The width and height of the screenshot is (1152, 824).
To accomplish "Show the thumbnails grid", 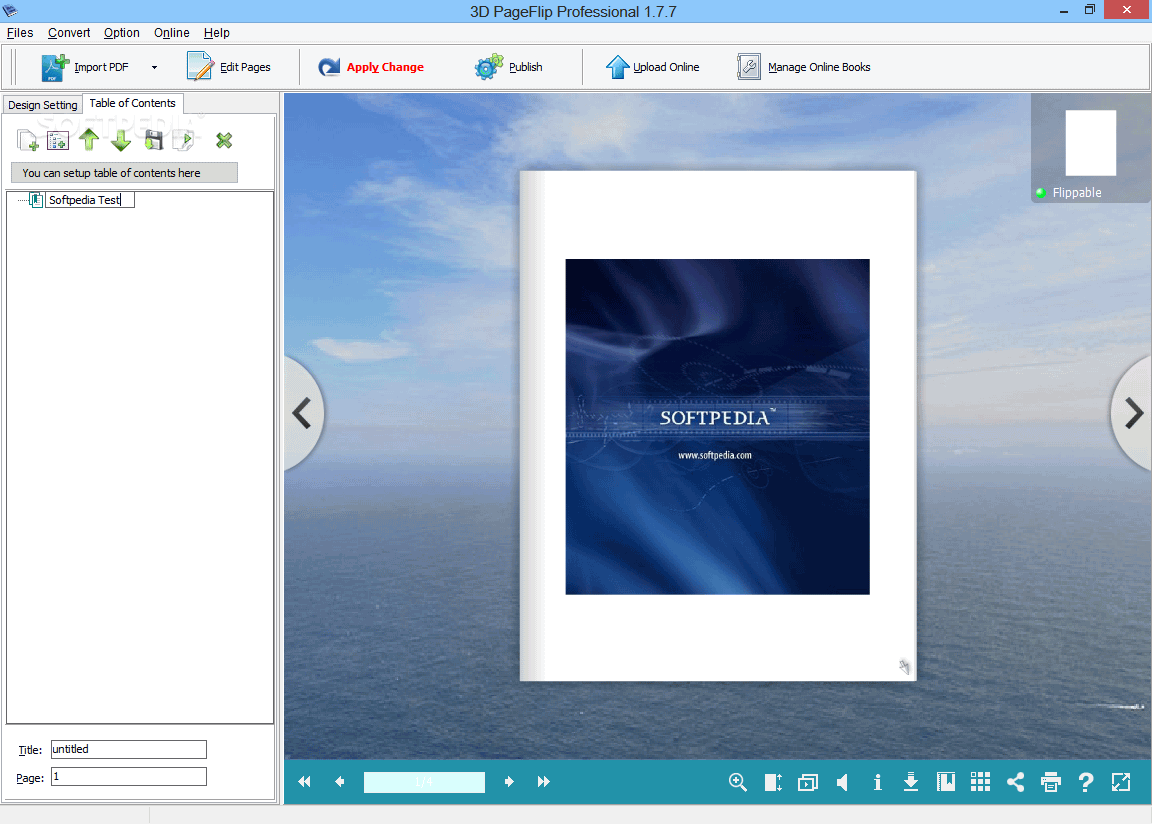I will point(981,782).
